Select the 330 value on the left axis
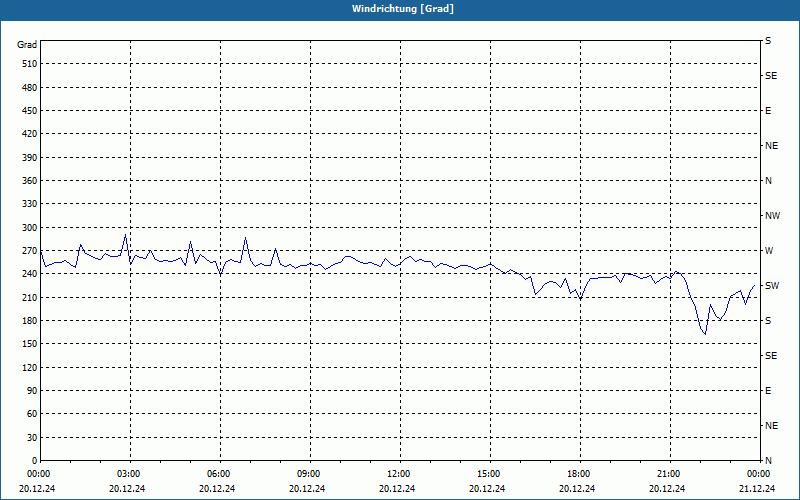This screenshot has height=500, width=800. click(30, 204)
